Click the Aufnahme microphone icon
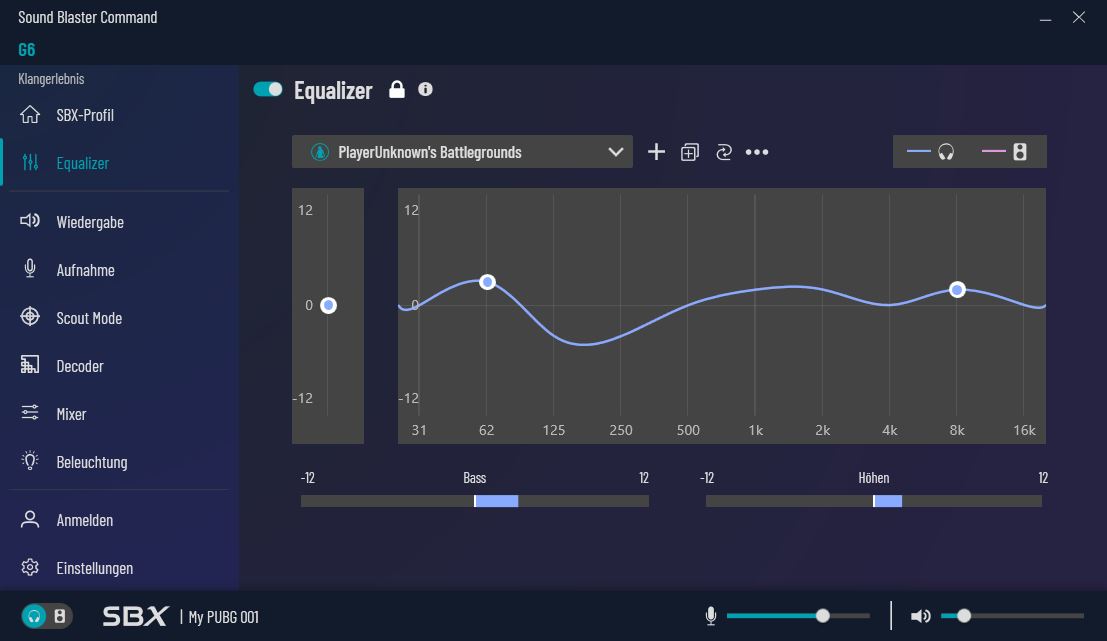 point(30,268)
